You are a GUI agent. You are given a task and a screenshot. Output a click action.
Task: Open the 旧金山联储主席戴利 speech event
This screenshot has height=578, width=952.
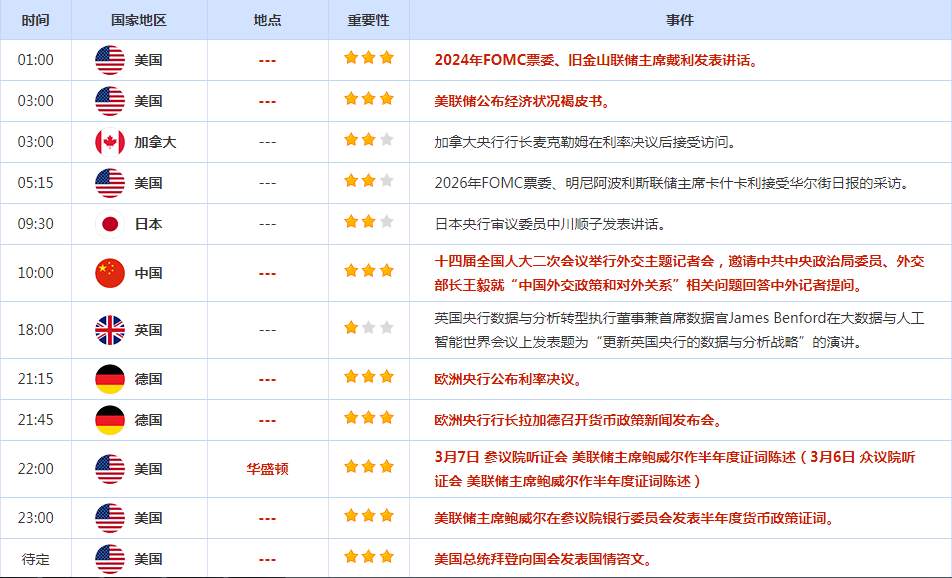pos(596,60)
